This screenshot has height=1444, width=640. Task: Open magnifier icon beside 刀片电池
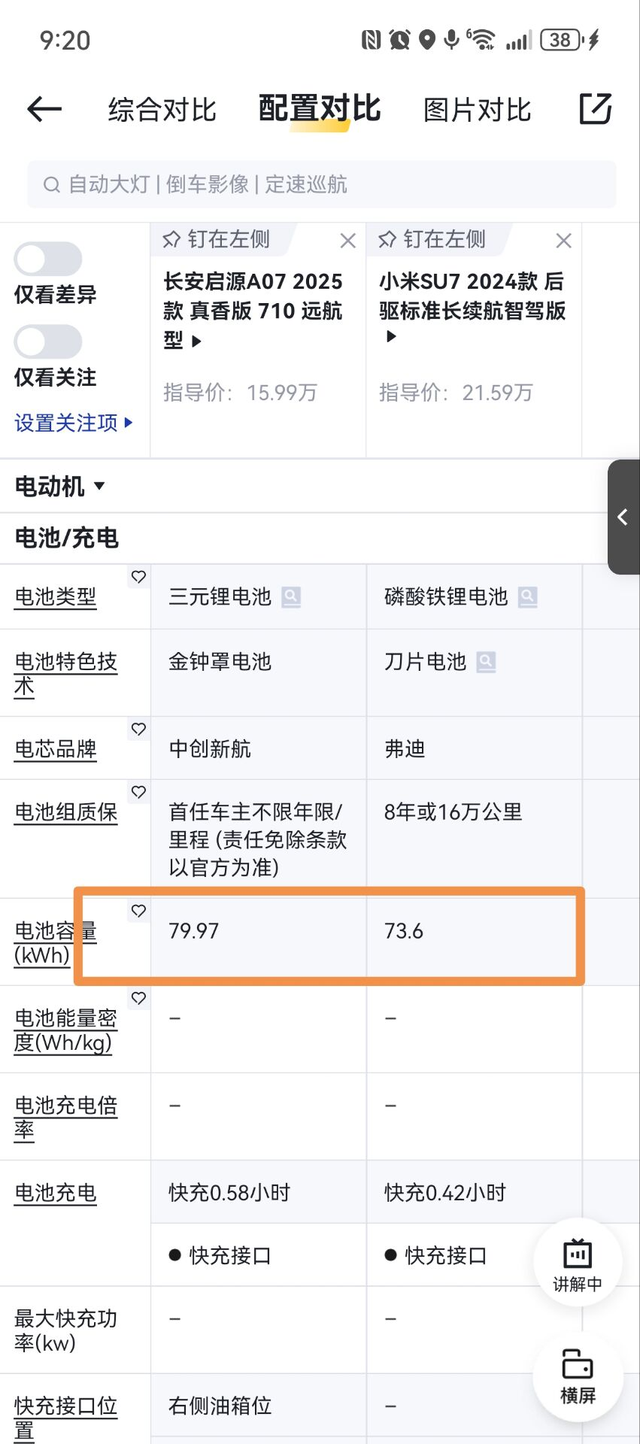pos(488,661)
